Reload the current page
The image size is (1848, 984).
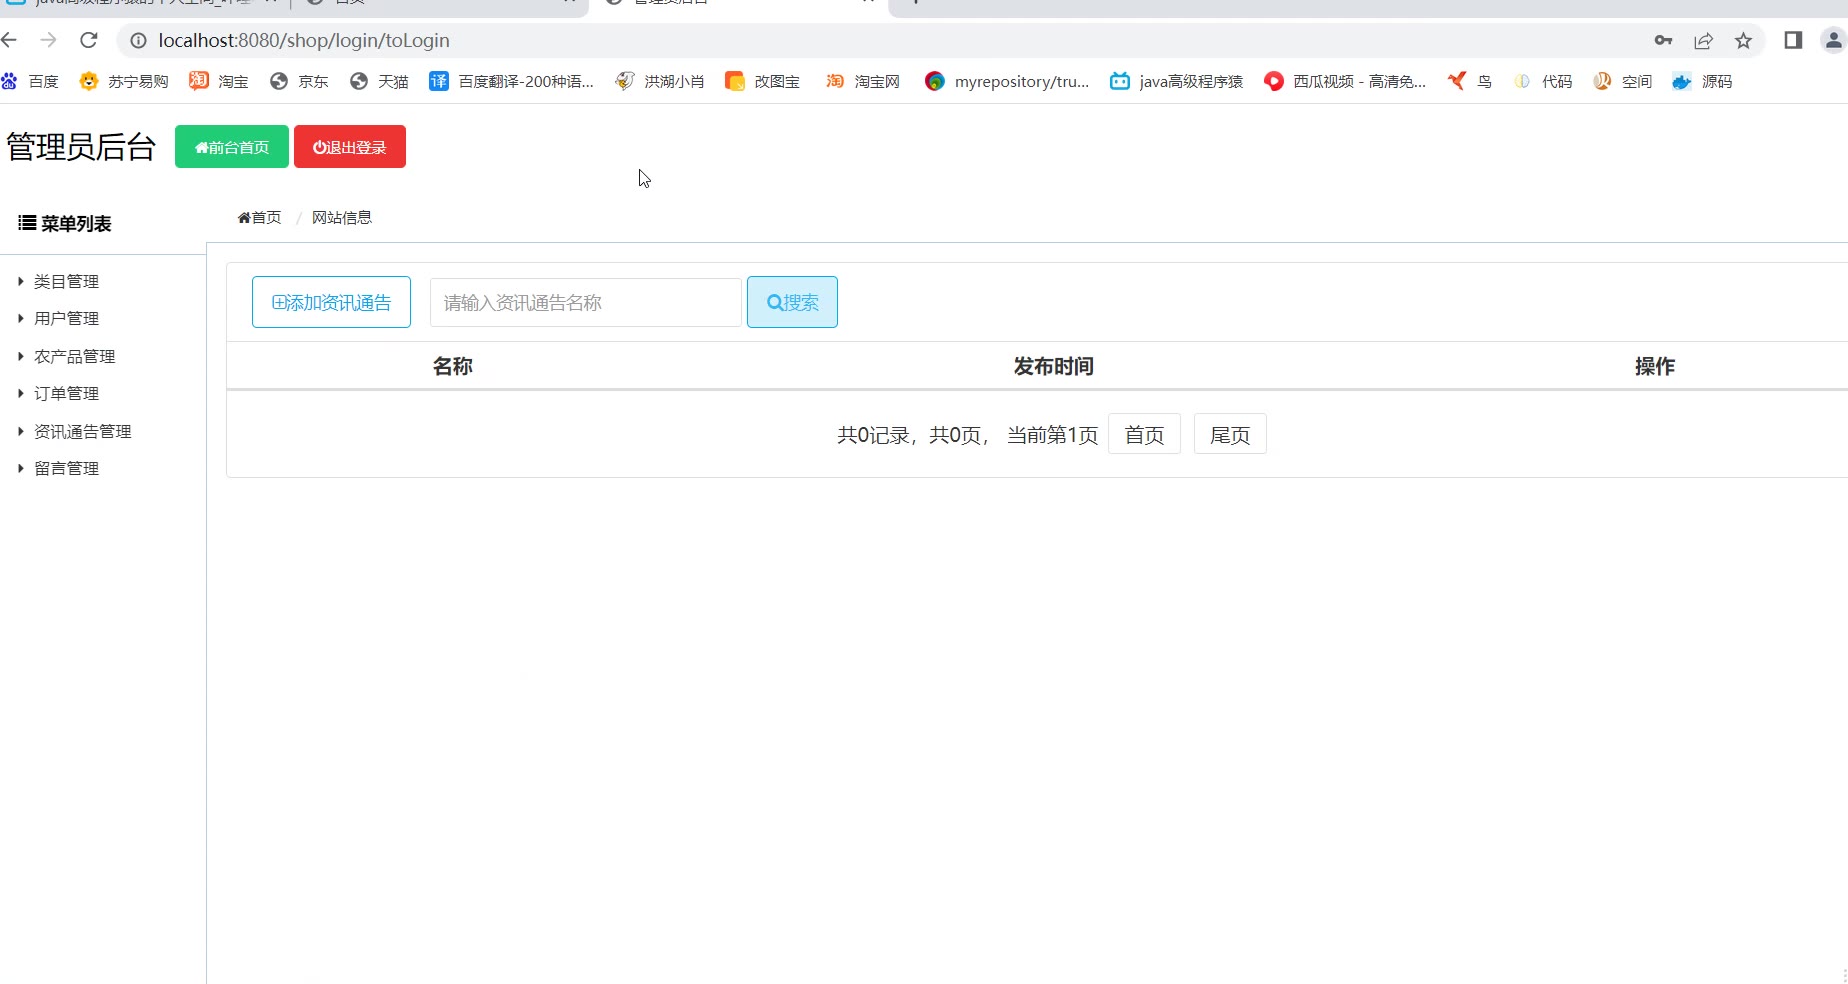89,40
